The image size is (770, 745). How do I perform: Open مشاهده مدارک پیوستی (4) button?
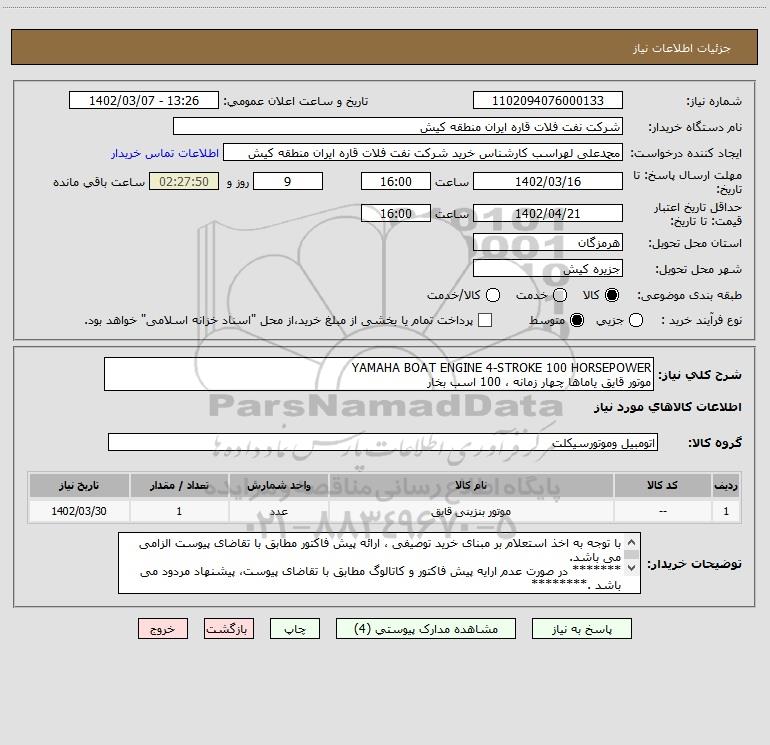[x=426, y=629]
